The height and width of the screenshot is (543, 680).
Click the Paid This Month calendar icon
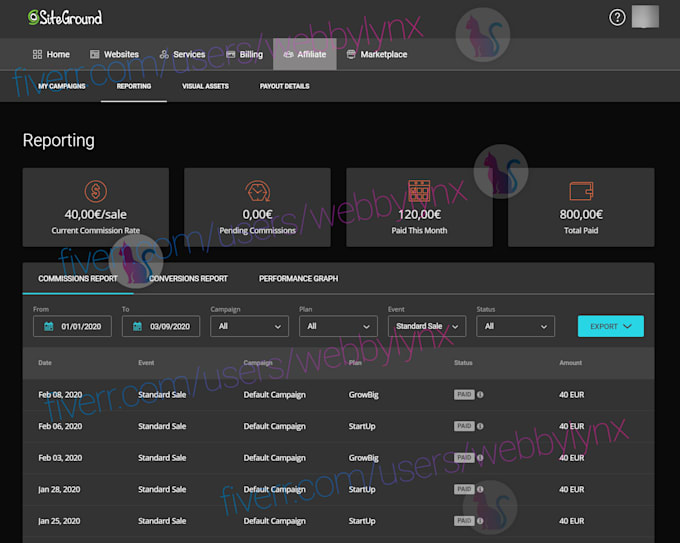(x=419, y=191)
